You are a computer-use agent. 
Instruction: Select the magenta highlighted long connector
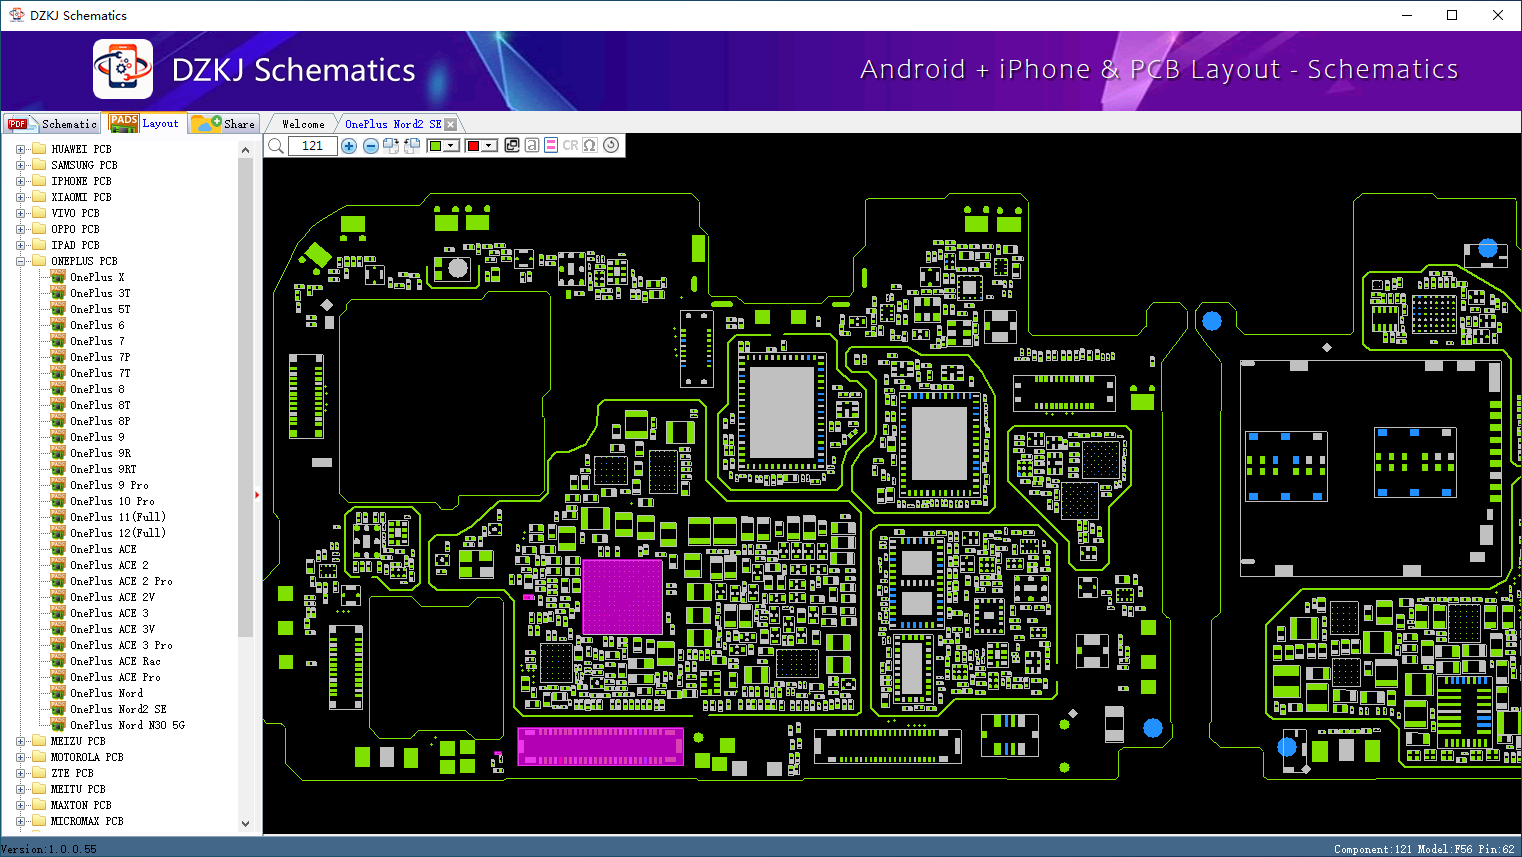(x=600, y=746)
